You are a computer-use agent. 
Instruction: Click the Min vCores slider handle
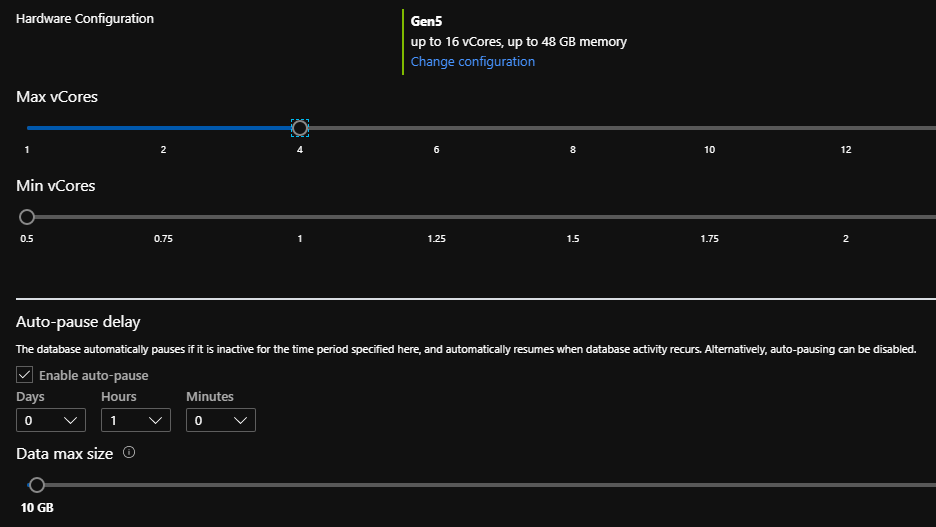(x=27, y=217)
